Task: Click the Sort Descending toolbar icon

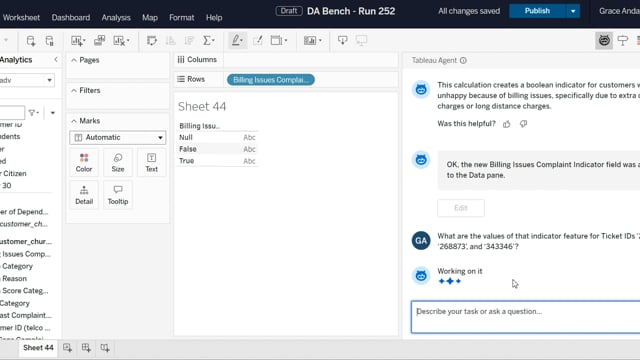Action: 189,40
